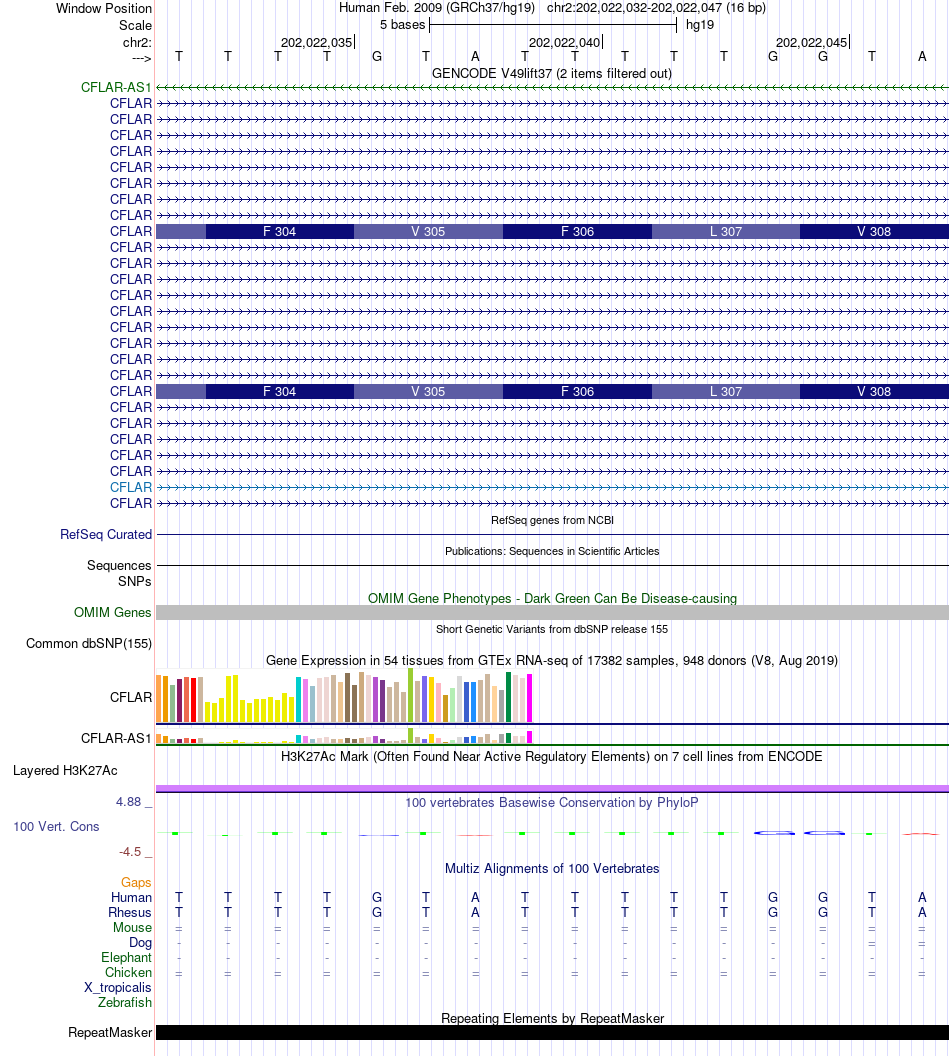950x1056 pixels.
Task: Click codon F 306 in the upper coding transcript
Action: pyautogui.click(x=577, y=231)
